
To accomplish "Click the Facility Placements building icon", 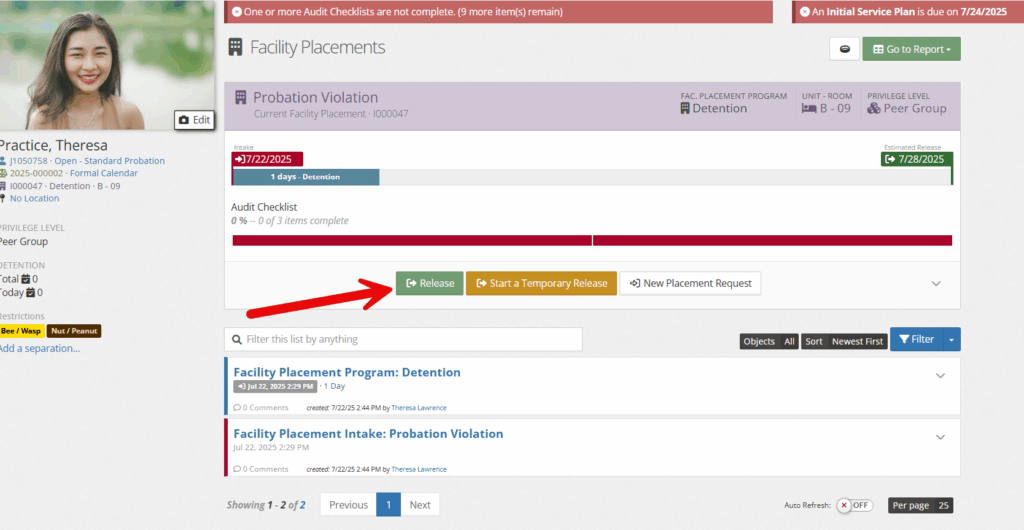I will (235, 47).
